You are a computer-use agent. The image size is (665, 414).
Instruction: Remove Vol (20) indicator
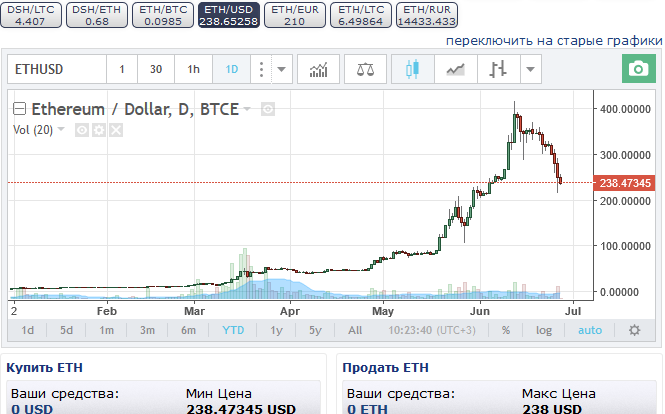tap(116, 130)
